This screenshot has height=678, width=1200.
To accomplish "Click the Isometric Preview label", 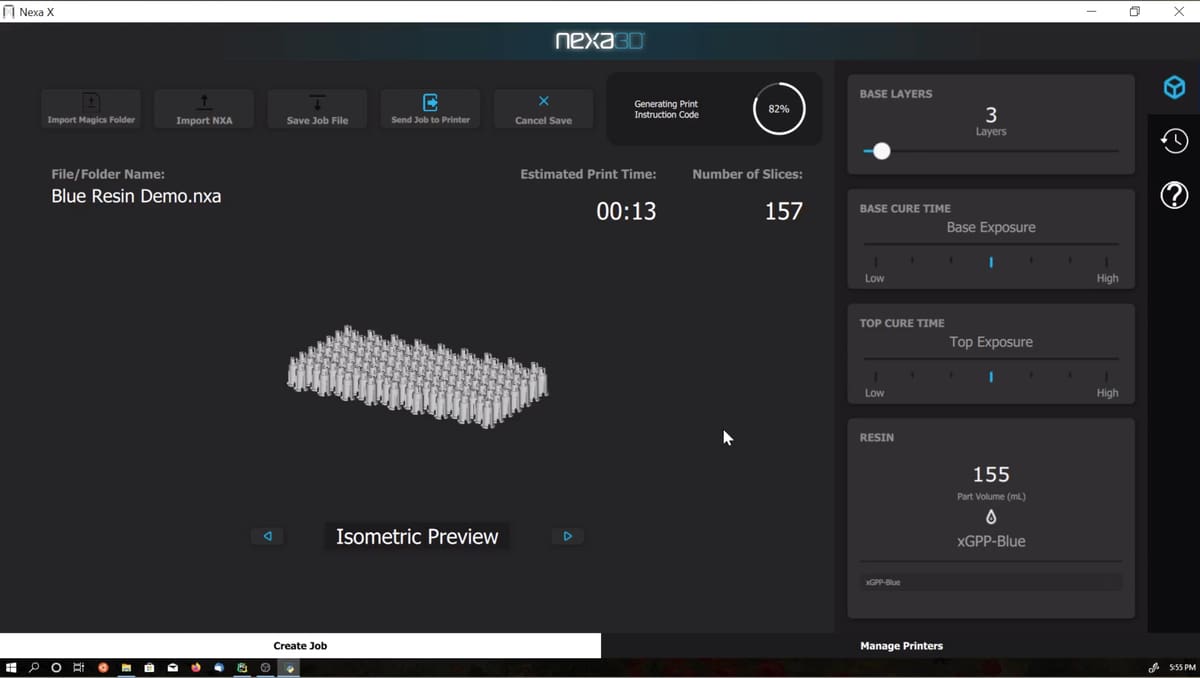I will point(417,536).
